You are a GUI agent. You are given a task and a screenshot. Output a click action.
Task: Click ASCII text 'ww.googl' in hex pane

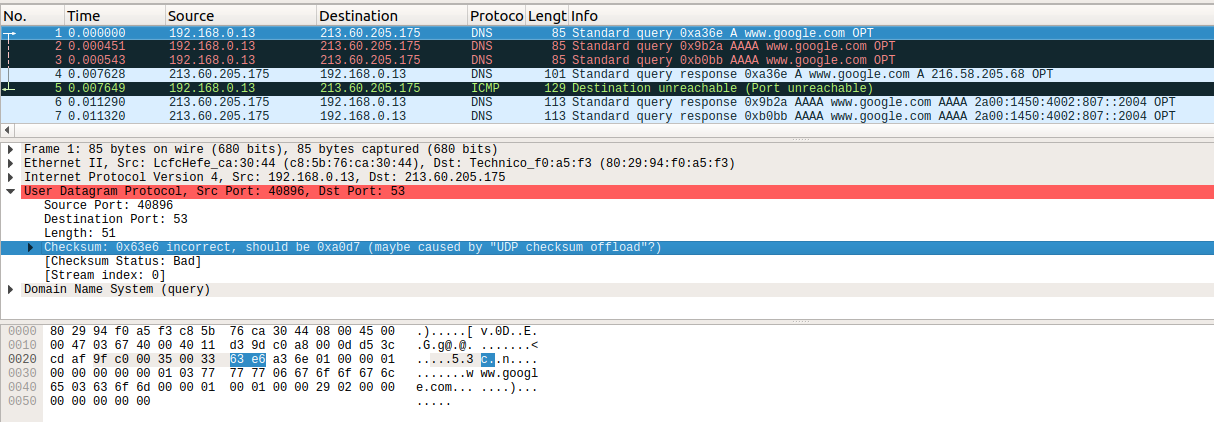(x=509, y=373)
